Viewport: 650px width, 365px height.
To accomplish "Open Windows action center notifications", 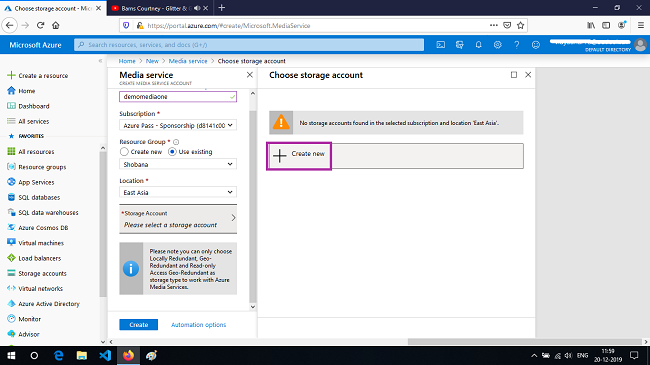I will (x=634, y=355).
